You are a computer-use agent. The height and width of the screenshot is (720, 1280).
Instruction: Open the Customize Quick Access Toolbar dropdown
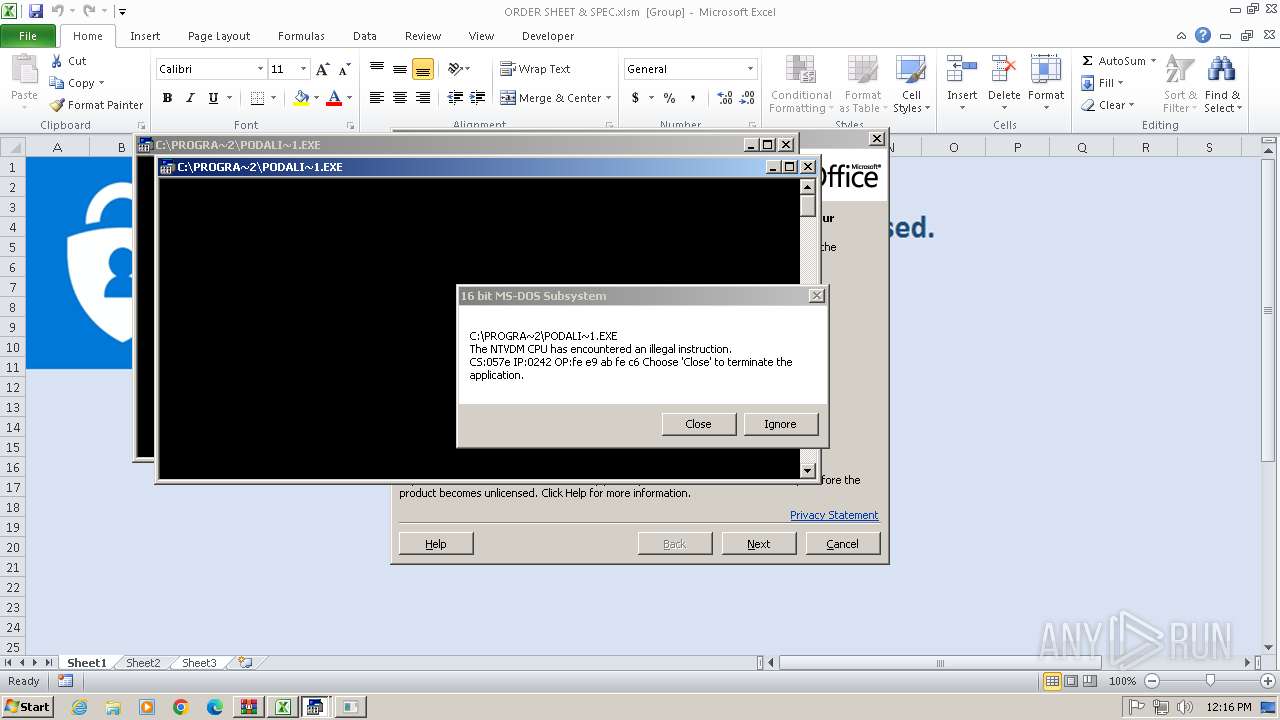[x=122, y=12]
